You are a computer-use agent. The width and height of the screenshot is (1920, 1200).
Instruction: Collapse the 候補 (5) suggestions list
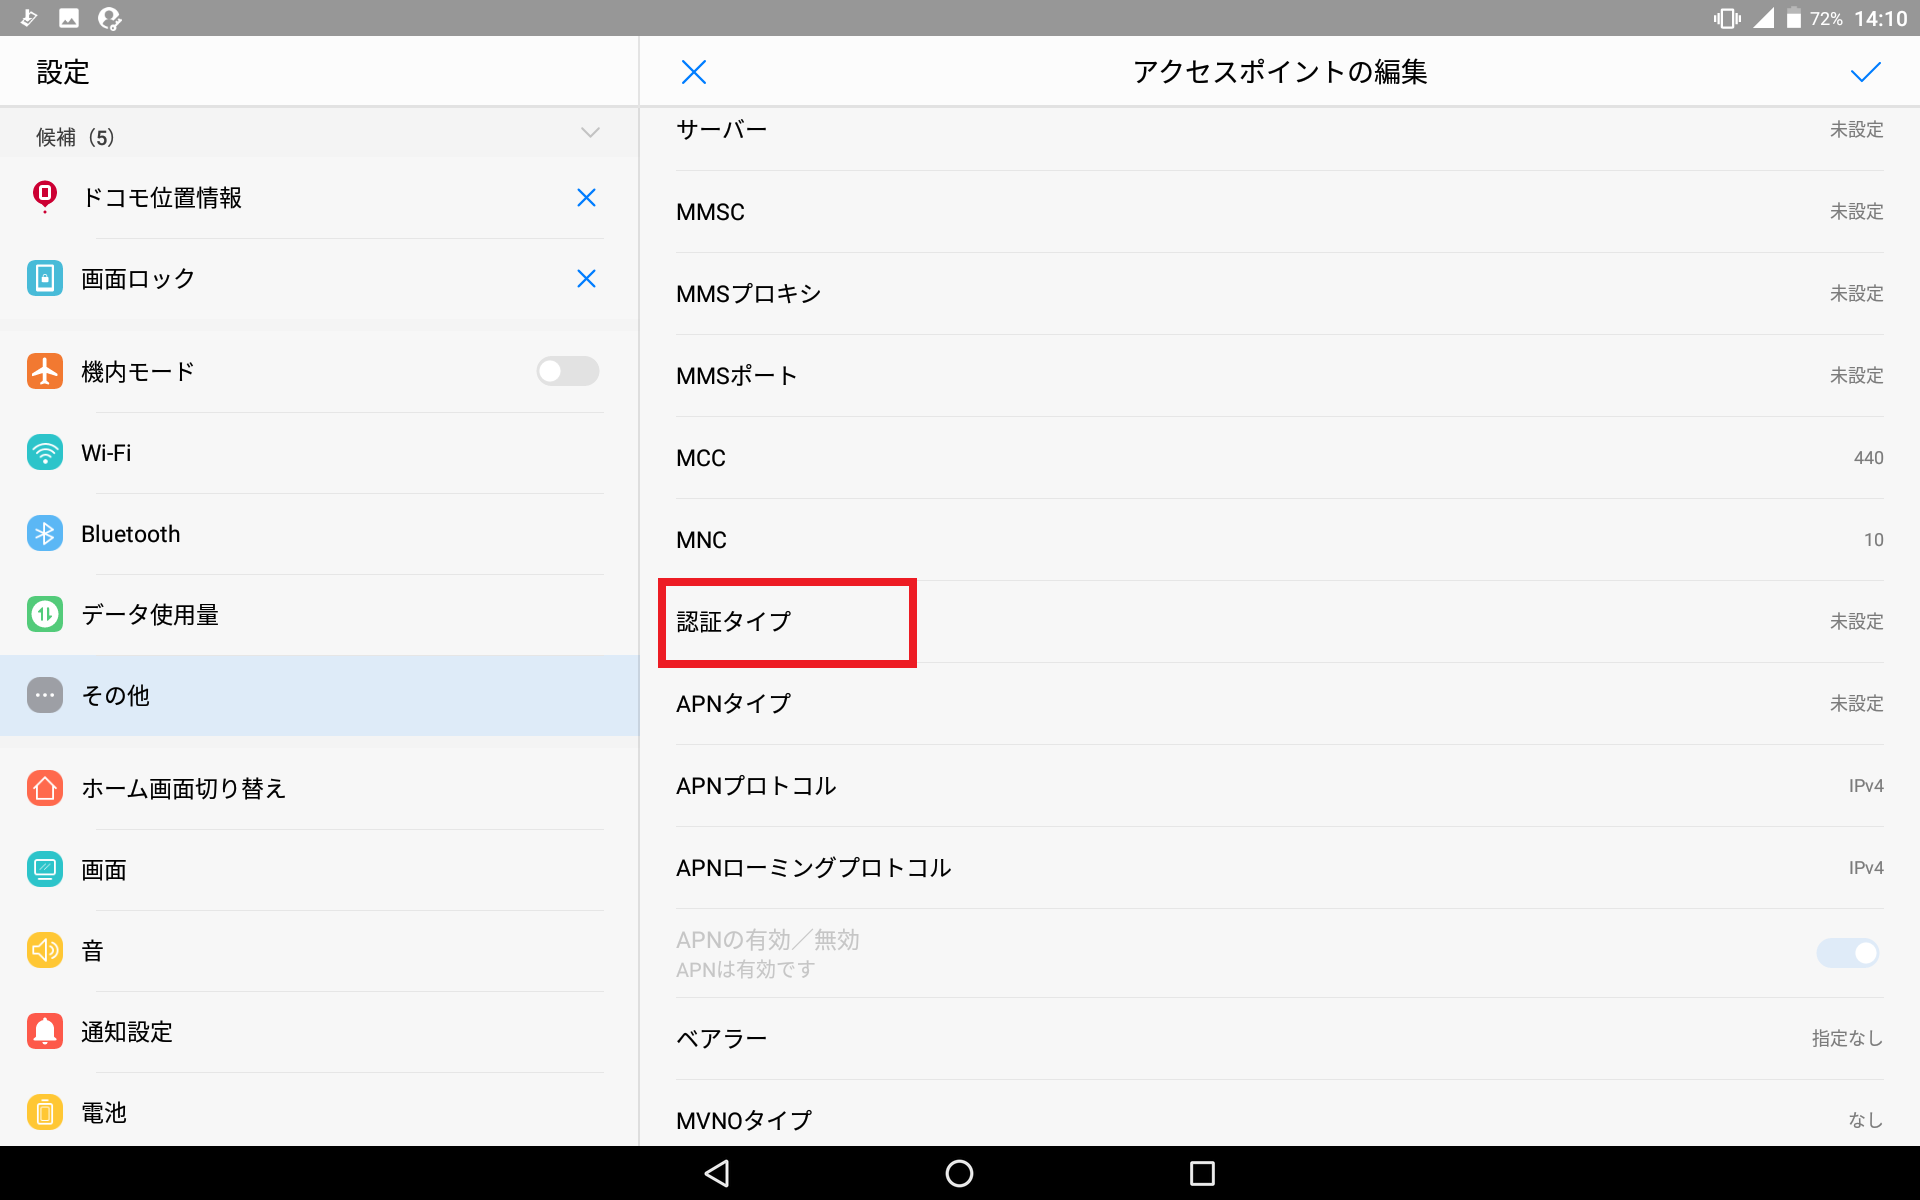(590, 132)
